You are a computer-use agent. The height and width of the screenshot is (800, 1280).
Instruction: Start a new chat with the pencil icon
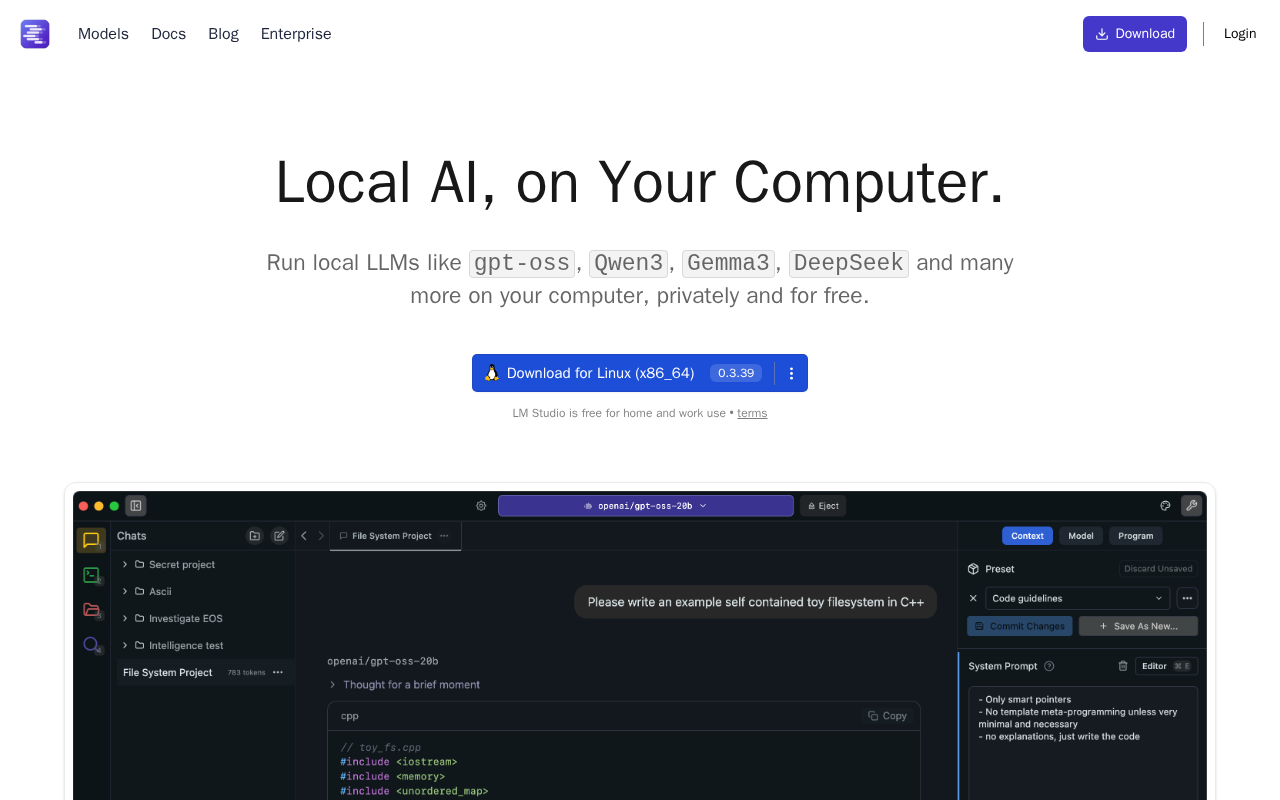tap(279, 536)
